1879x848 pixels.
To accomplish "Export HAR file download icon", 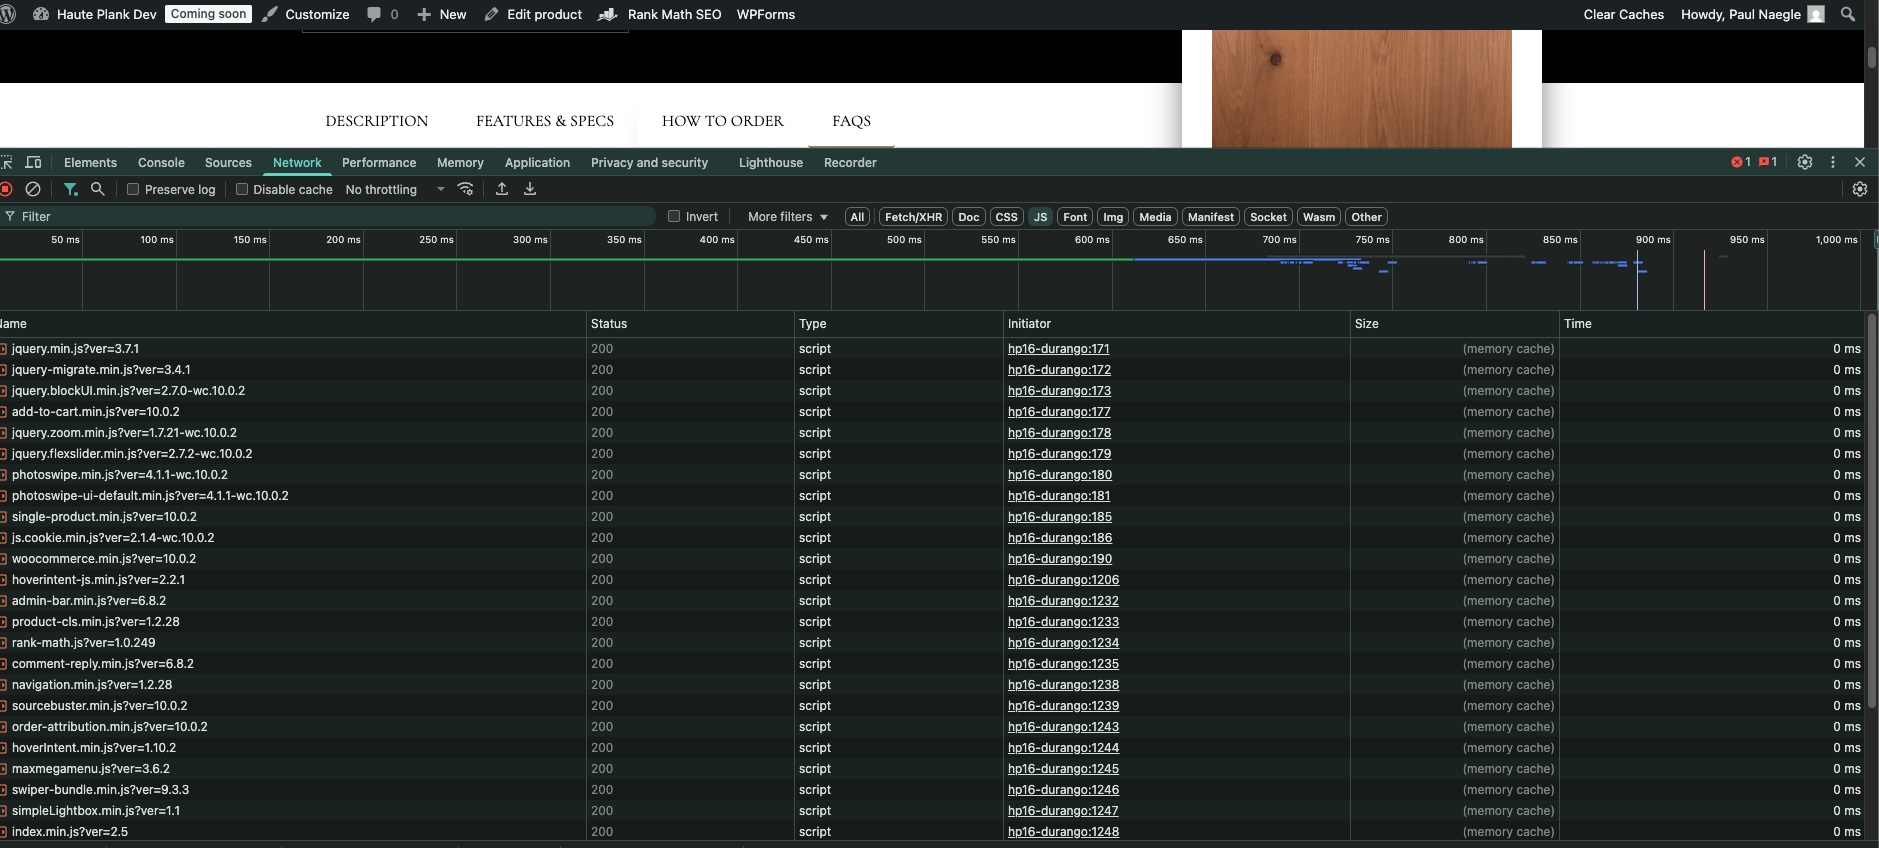I will coord(530,189).
